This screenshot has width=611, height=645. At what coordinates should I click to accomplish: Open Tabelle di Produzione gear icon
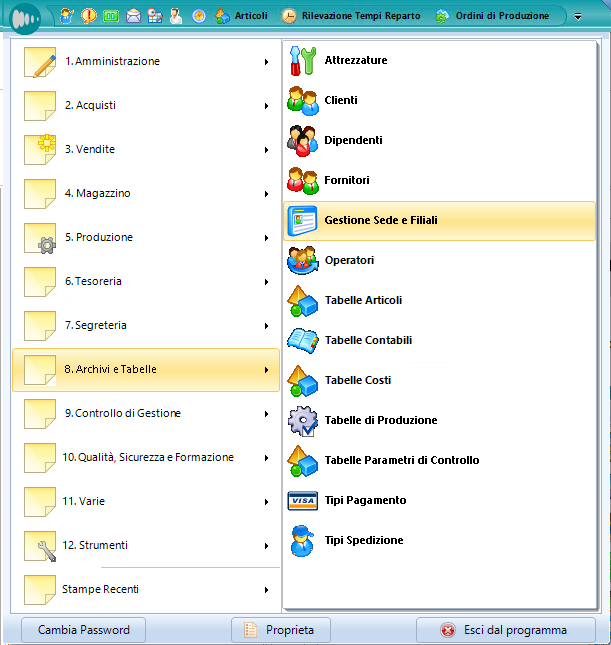pos(302,421)
